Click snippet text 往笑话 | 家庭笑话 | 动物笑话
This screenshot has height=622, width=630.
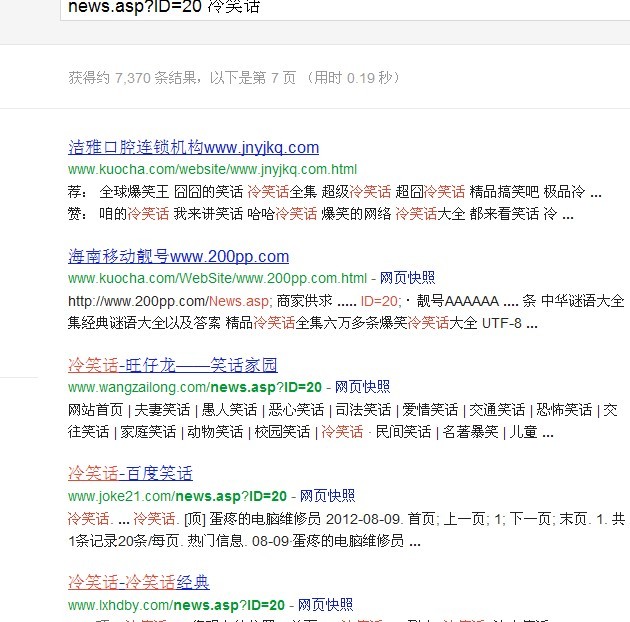(155, 432)
